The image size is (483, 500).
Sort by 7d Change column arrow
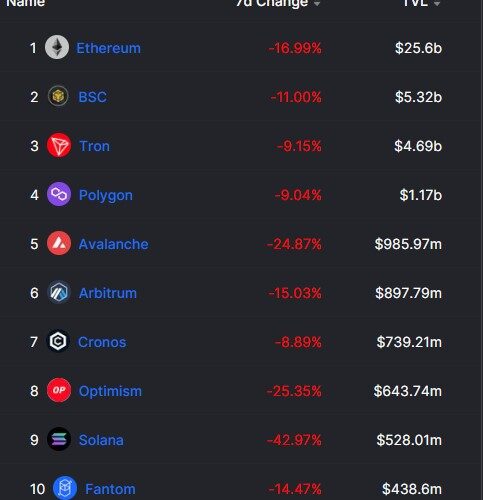317,3
